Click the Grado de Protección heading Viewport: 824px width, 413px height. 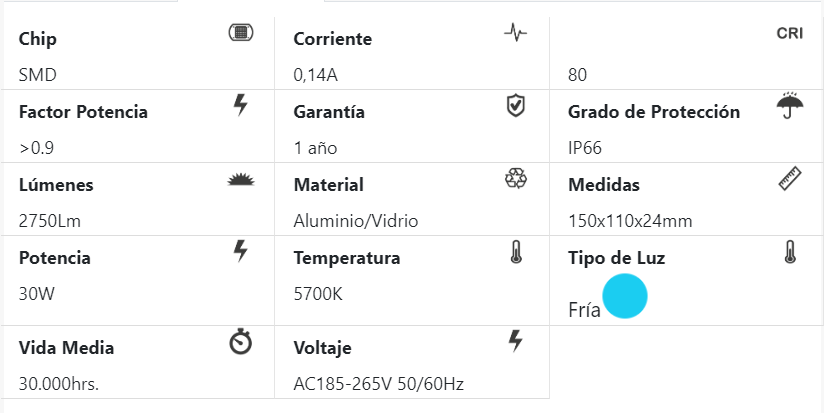click(x=654, y=112)
